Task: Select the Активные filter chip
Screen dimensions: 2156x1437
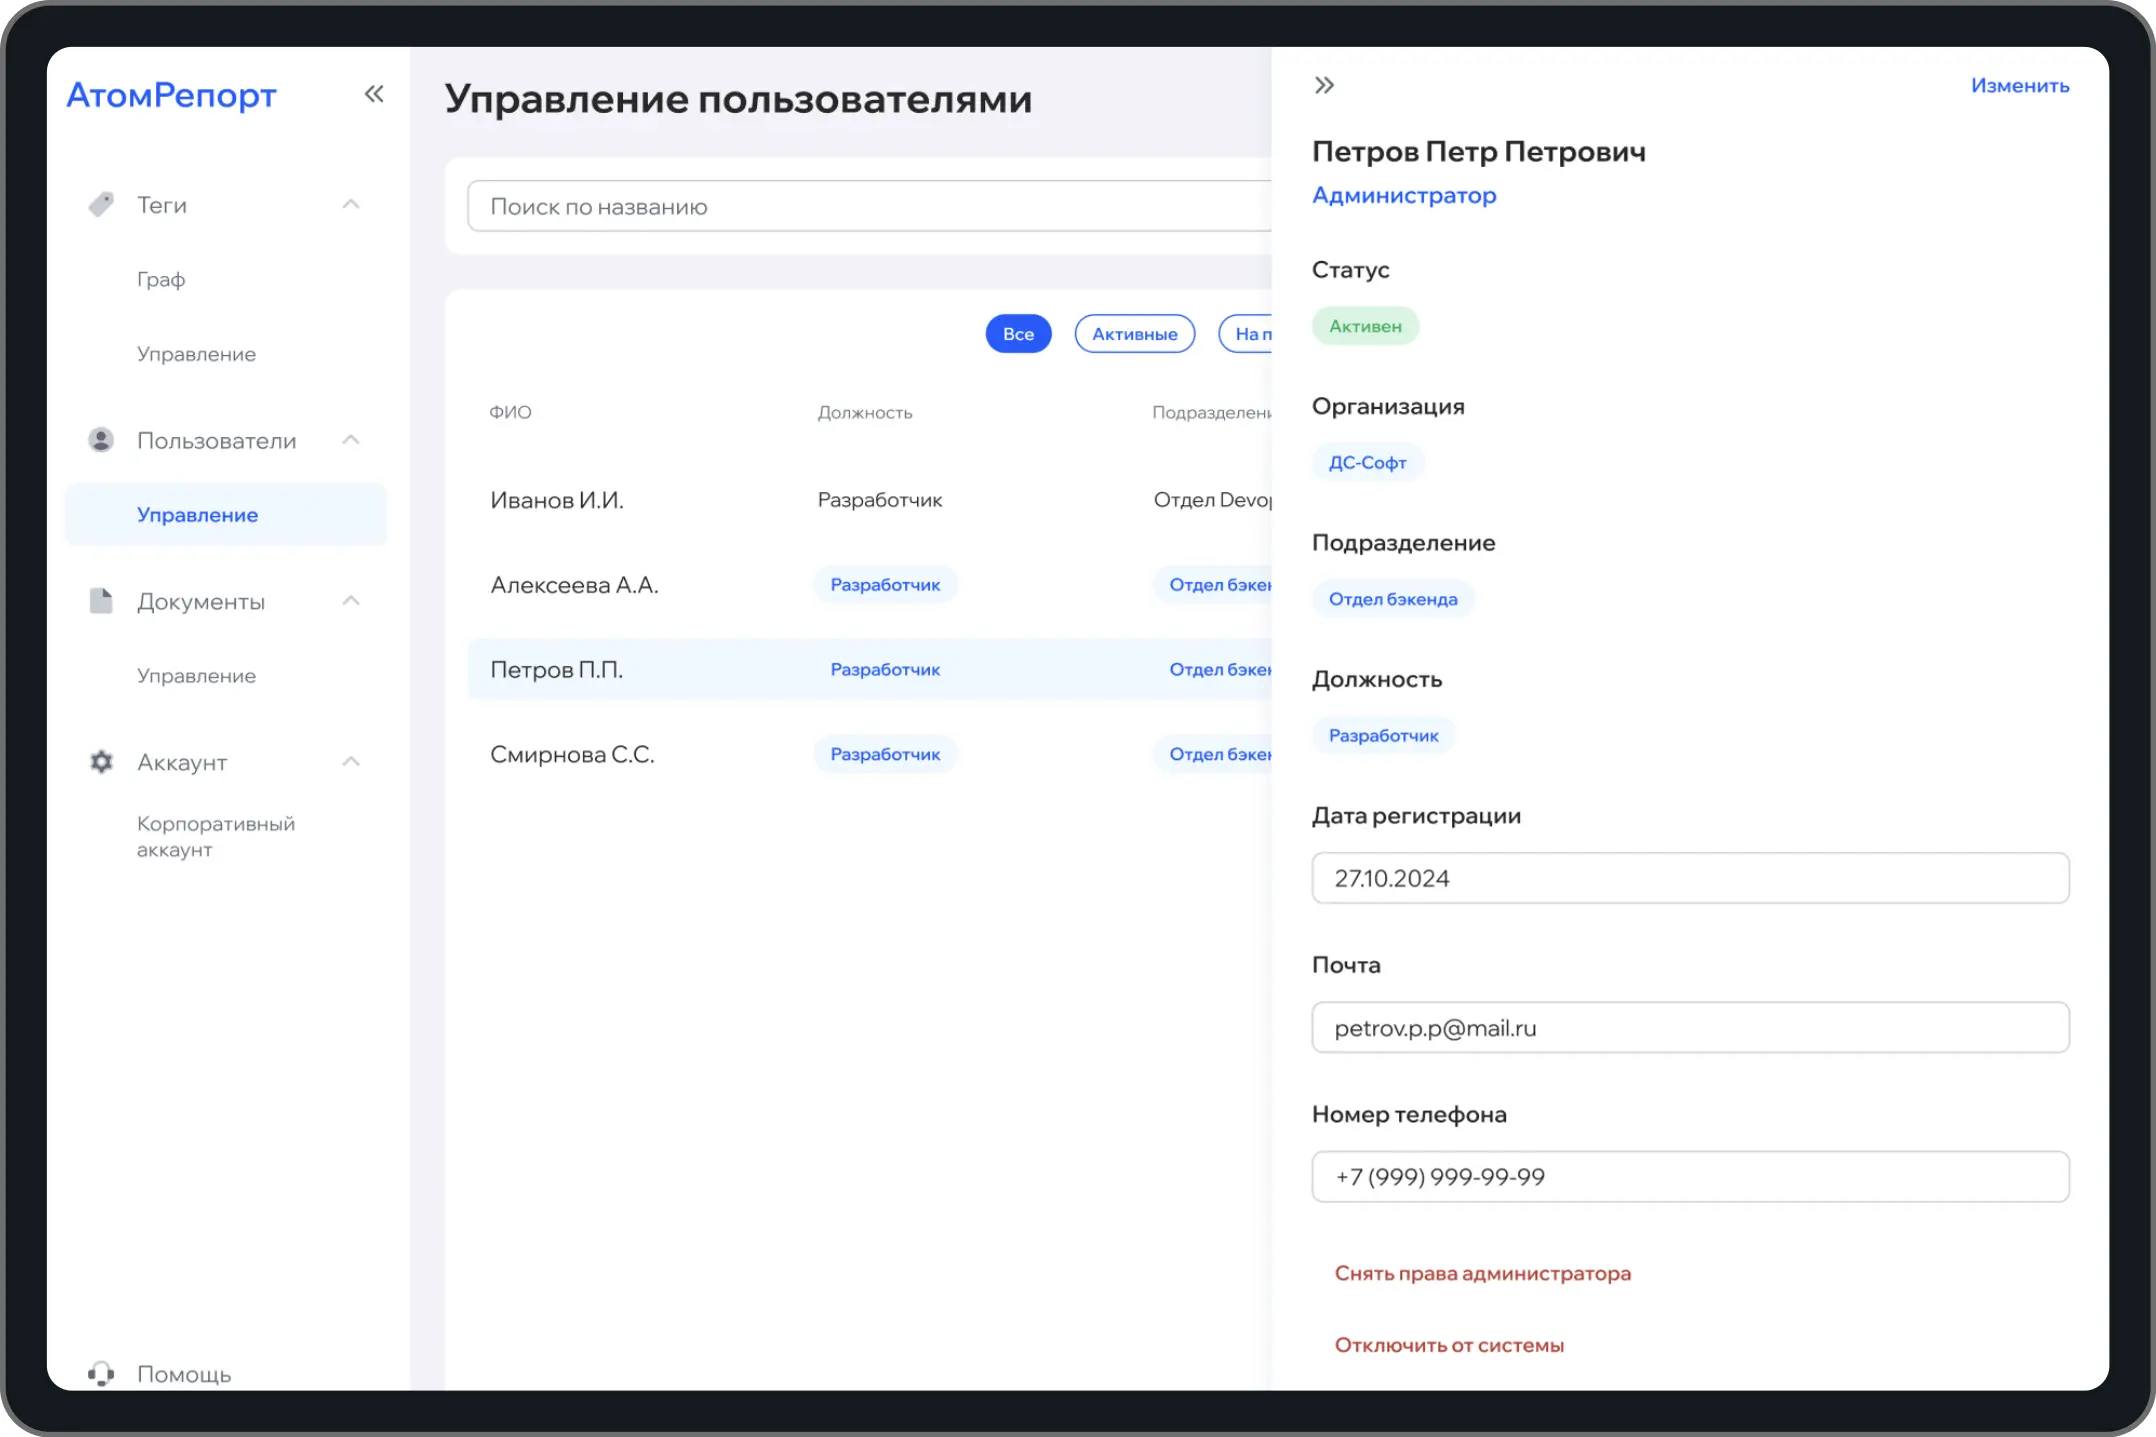Action: [x=1134, y=334]
